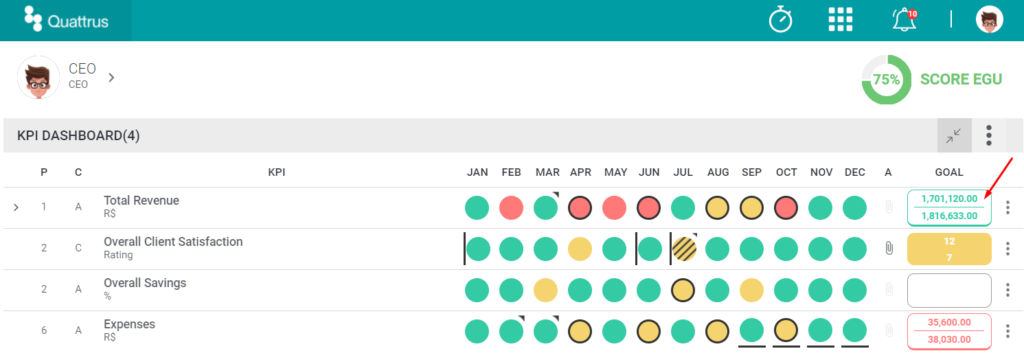Click Expenses goal box
This screenshot has height=362, width=1024.
pos(949,331)
